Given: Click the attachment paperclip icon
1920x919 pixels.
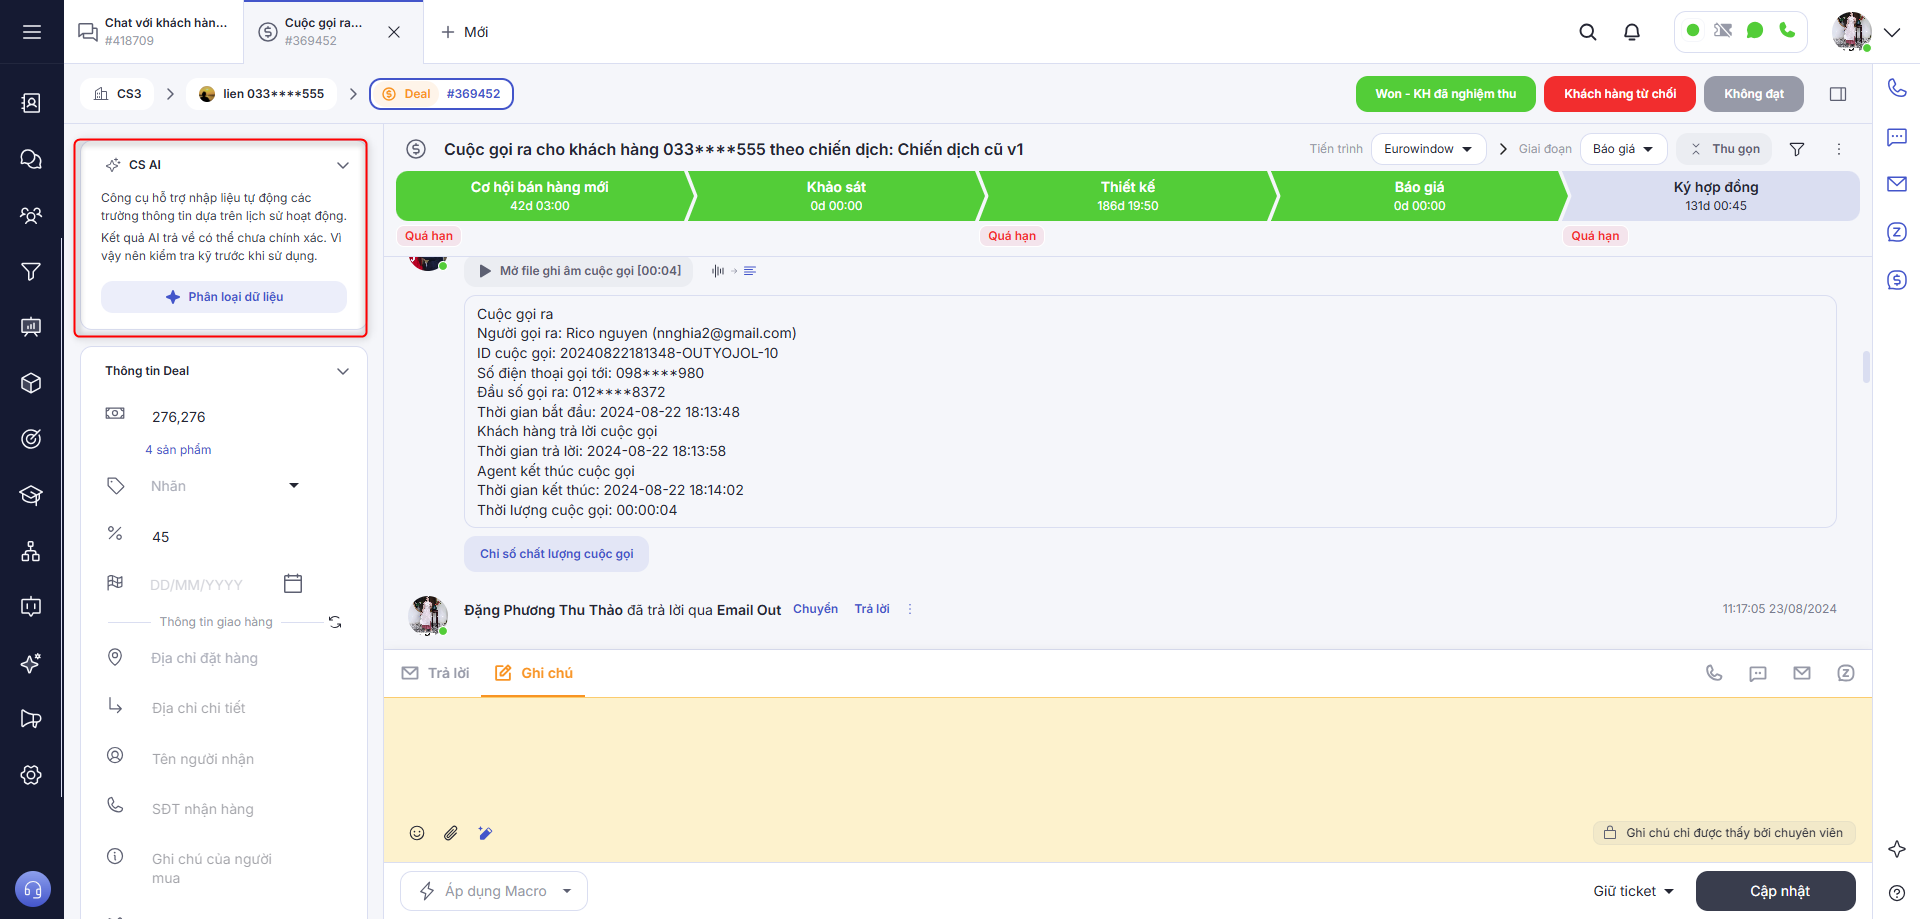Looking at the screenshot, I should point(451,833).
